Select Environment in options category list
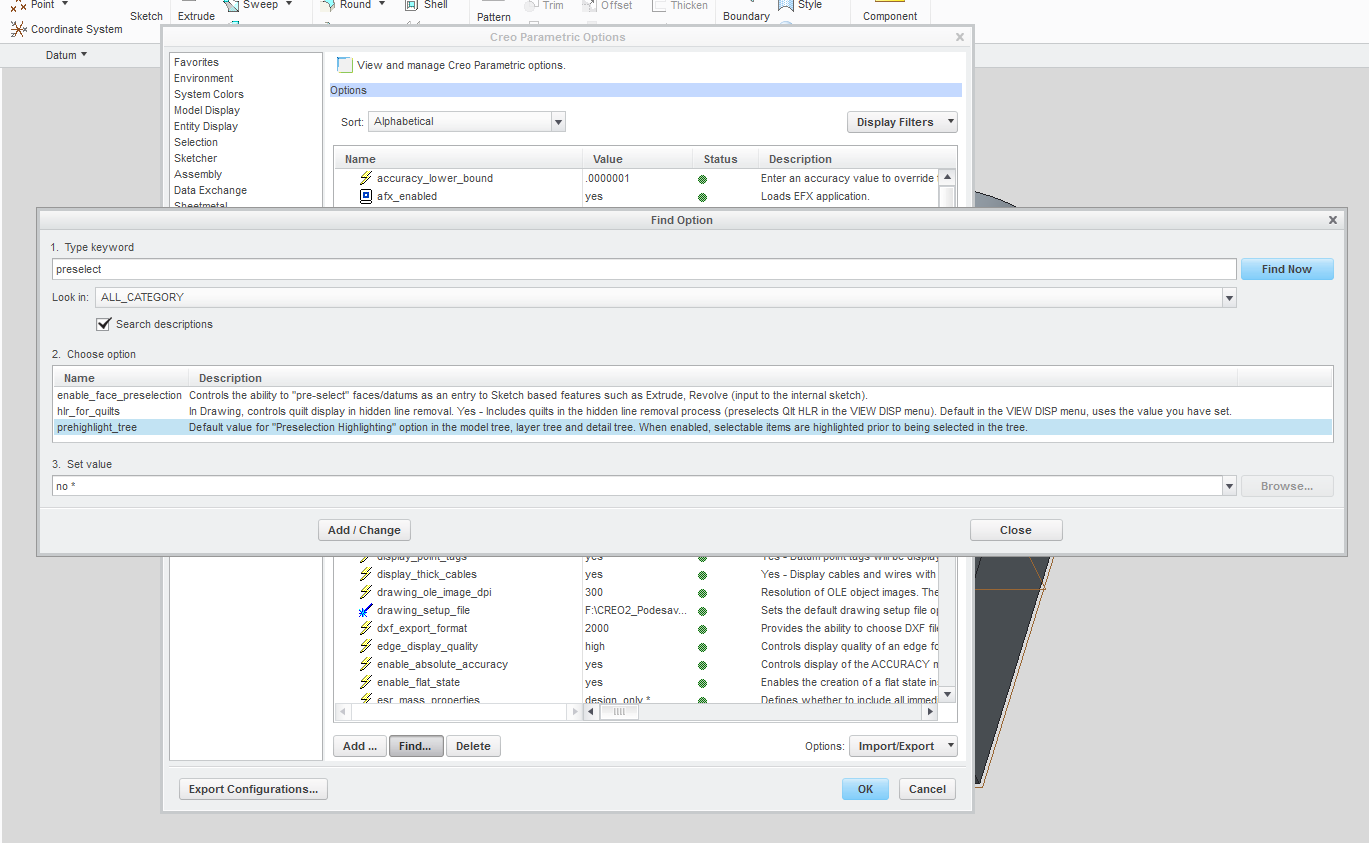 (x=203, y=78)
